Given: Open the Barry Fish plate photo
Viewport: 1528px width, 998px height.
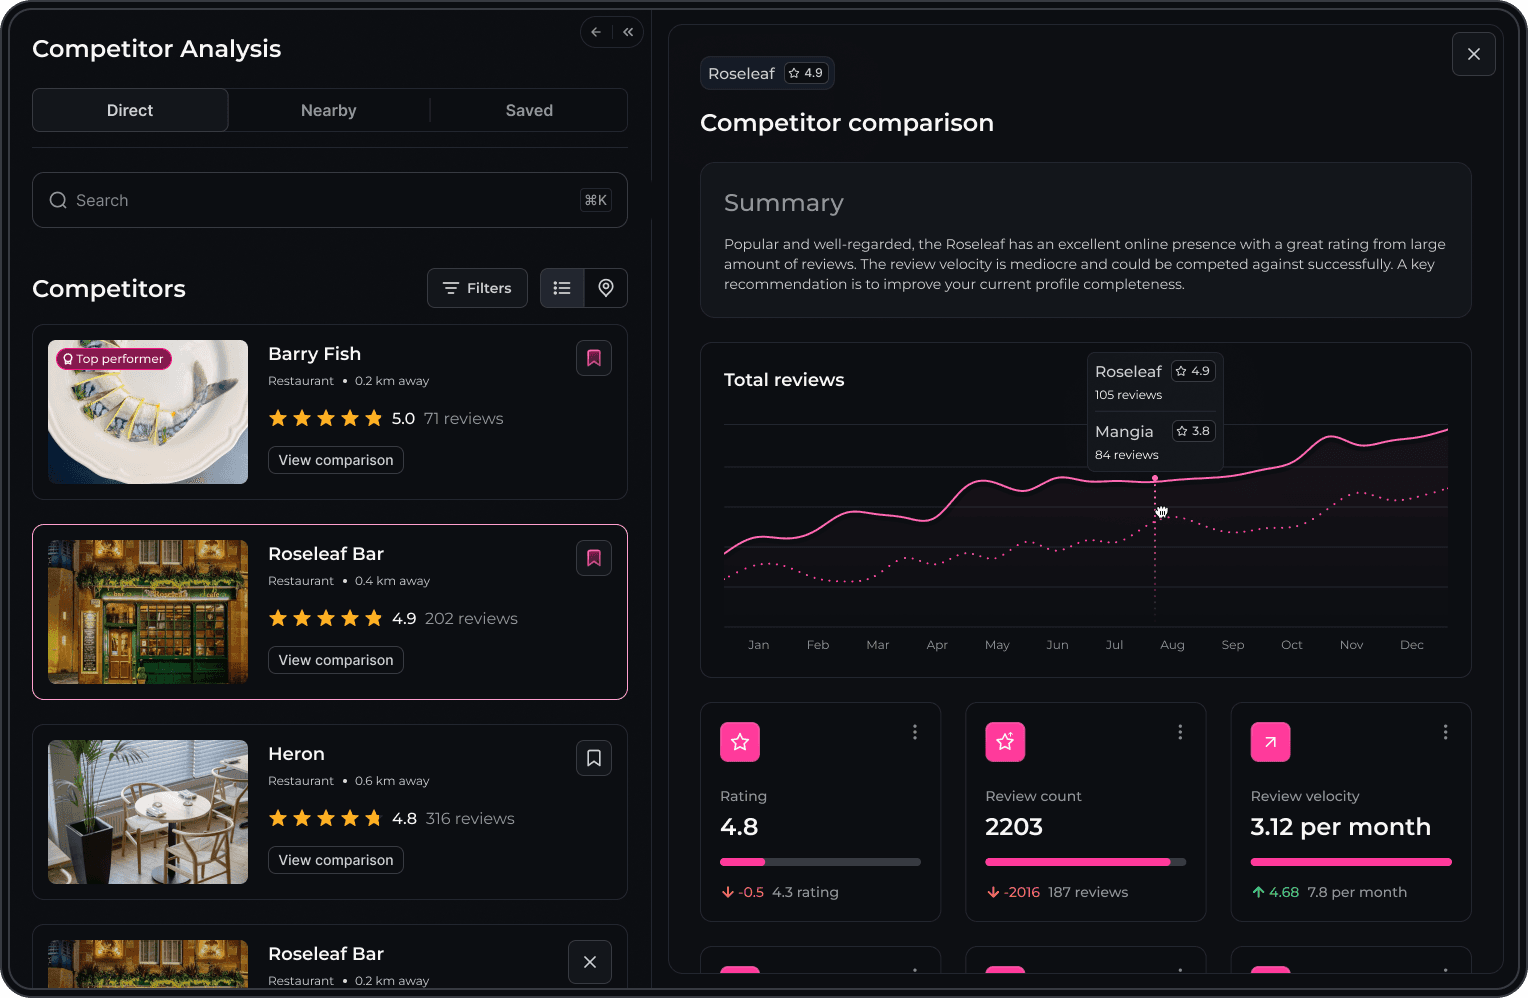Looking at the screenshot, I should [148, 412].
